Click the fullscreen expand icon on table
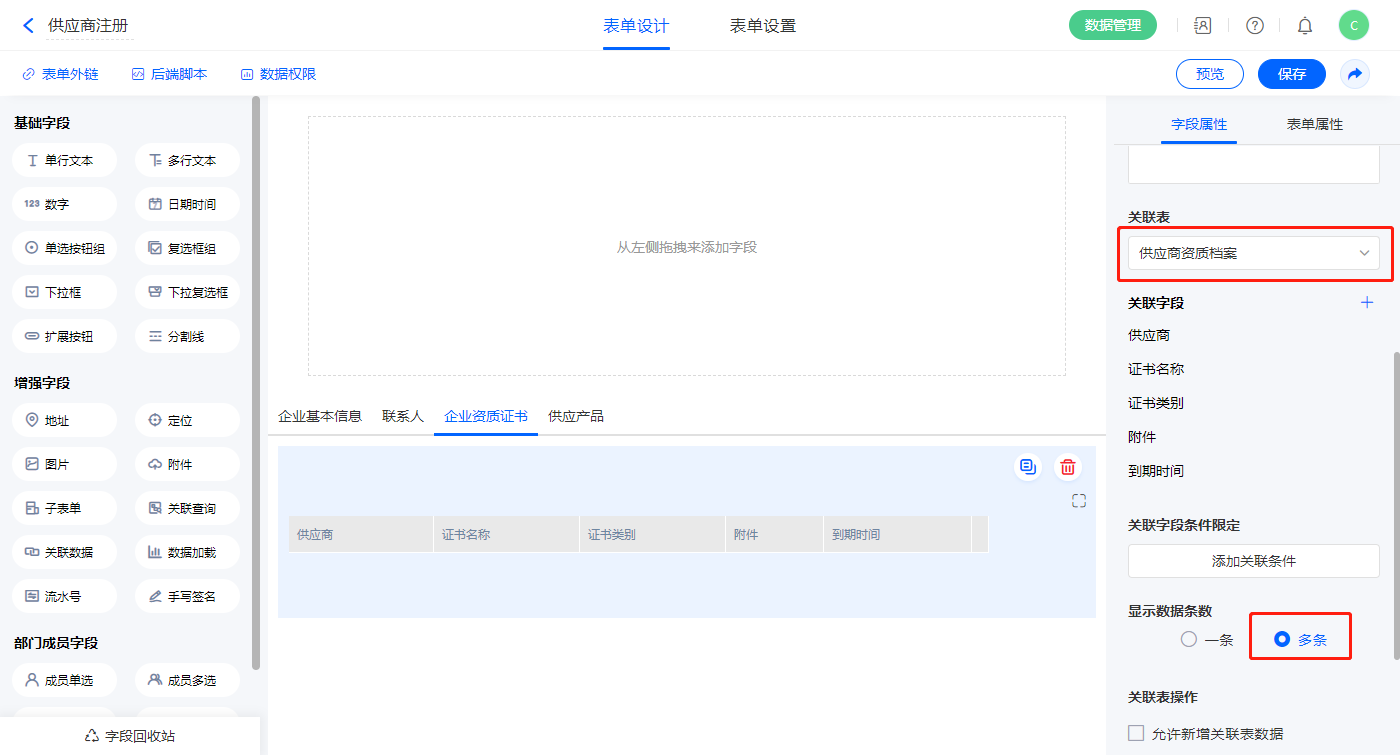Viewport: 1400px width, 755px height. (x=1078, y=501)
